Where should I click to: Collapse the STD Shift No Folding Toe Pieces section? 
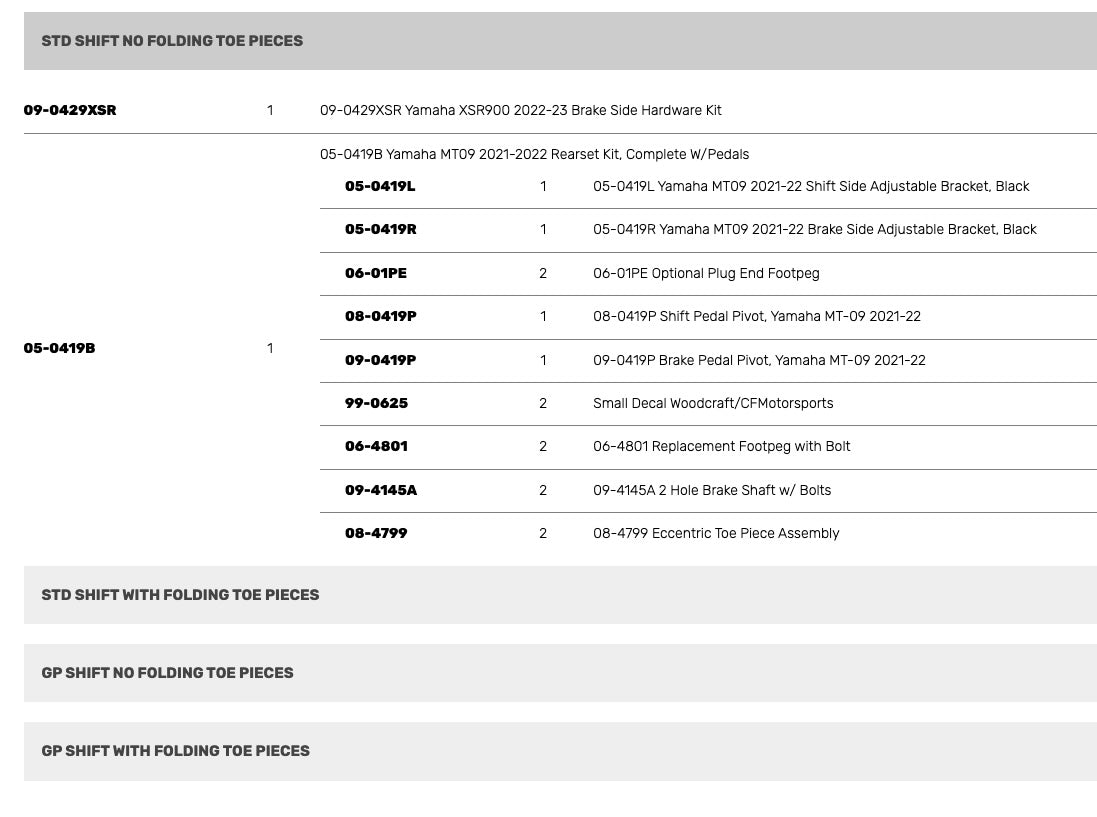(x=172, y=41)
